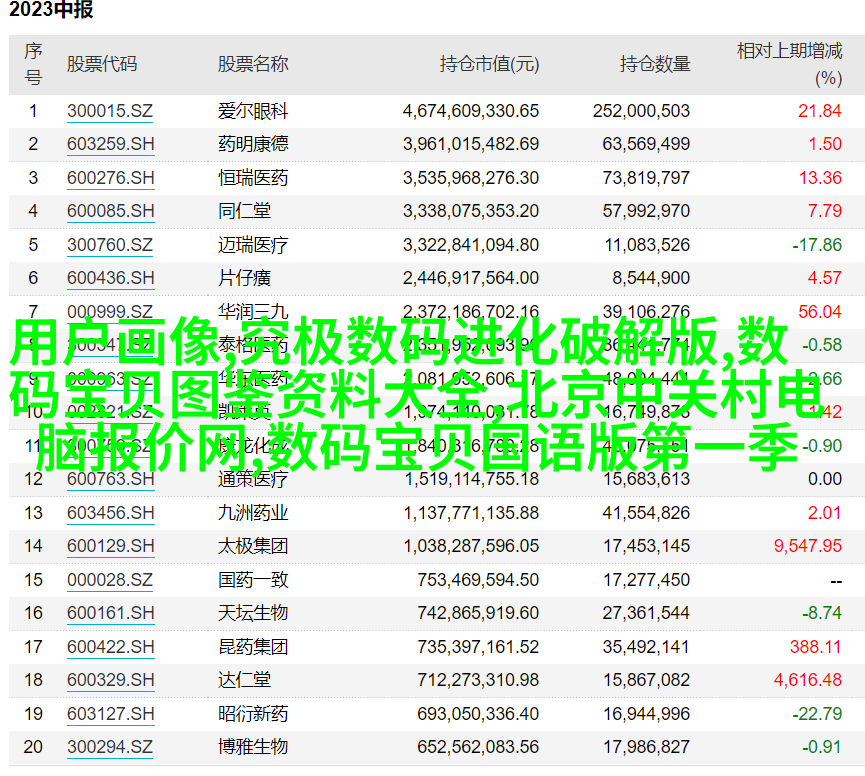Click change value 9,547.95
This screenshot has width=865, height=776.
pyautogui.click(x=808, y=545)
